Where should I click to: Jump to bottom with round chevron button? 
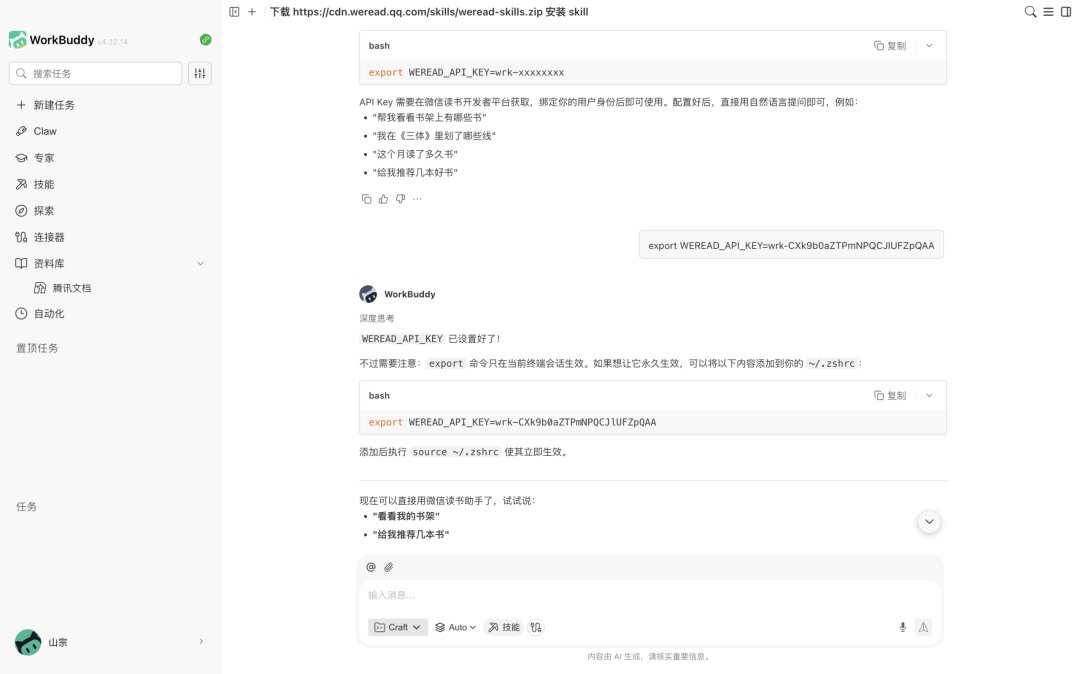[929, 522]
